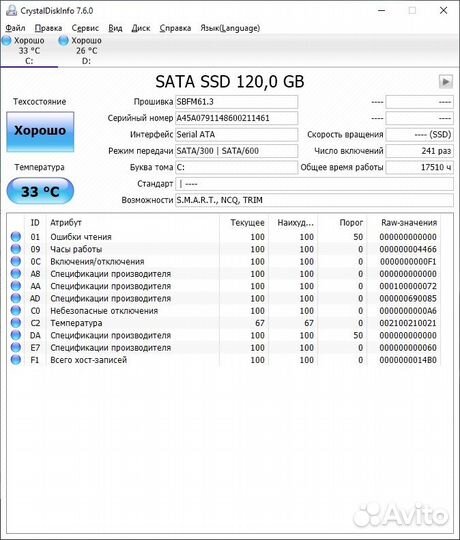The image size is (460, 540).
Task: Click raw value 0000000000A6
Action: pyautogui.click(x=408, y=311)
